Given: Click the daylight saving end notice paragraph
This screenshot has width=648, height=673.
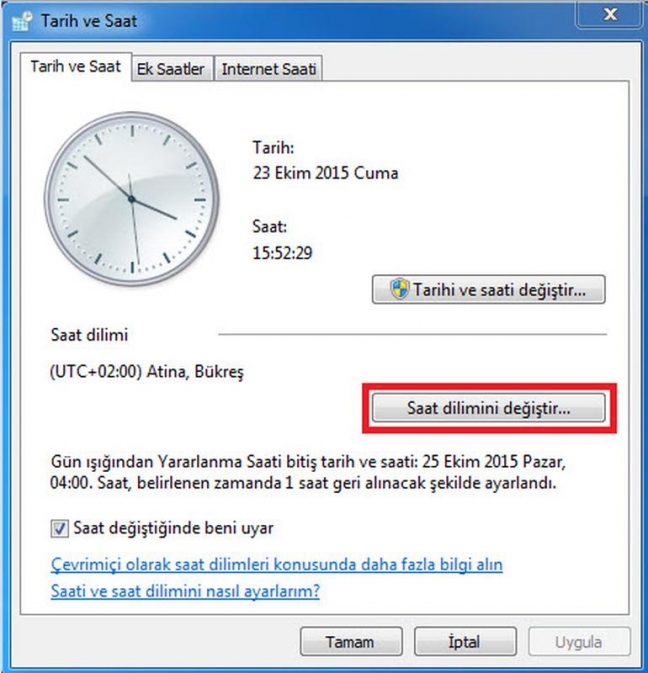Looking at the screenshot, I should (x=308, y=472).
